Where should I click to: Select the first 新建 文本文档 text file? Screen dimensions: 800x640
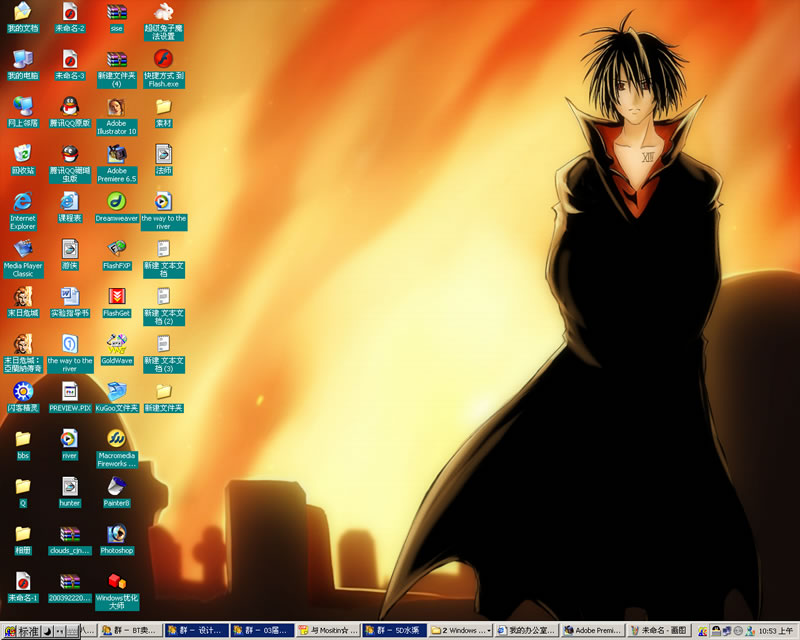(x=164, y=259)
